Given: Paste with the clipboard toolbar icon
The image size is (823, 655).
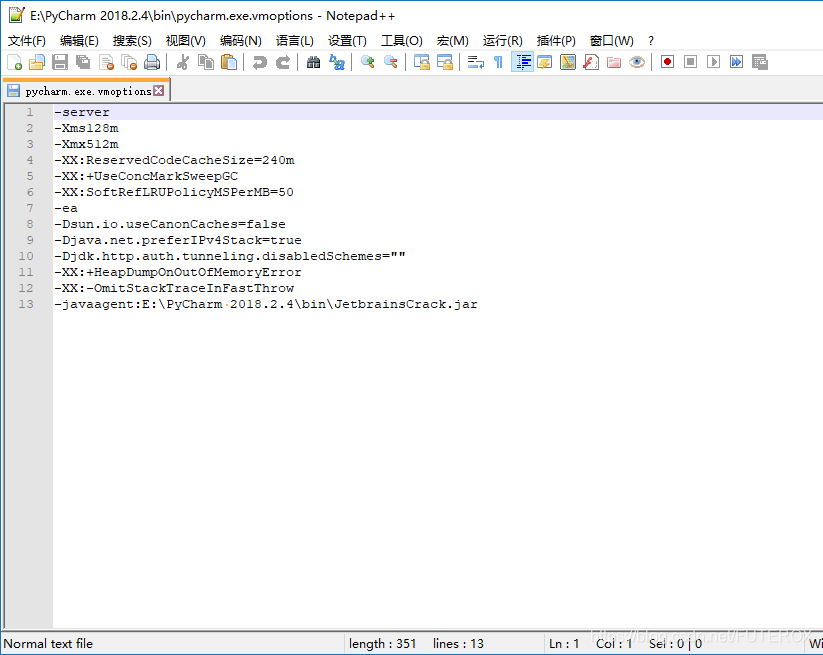Looking at the screenshot, I should 229,62.
